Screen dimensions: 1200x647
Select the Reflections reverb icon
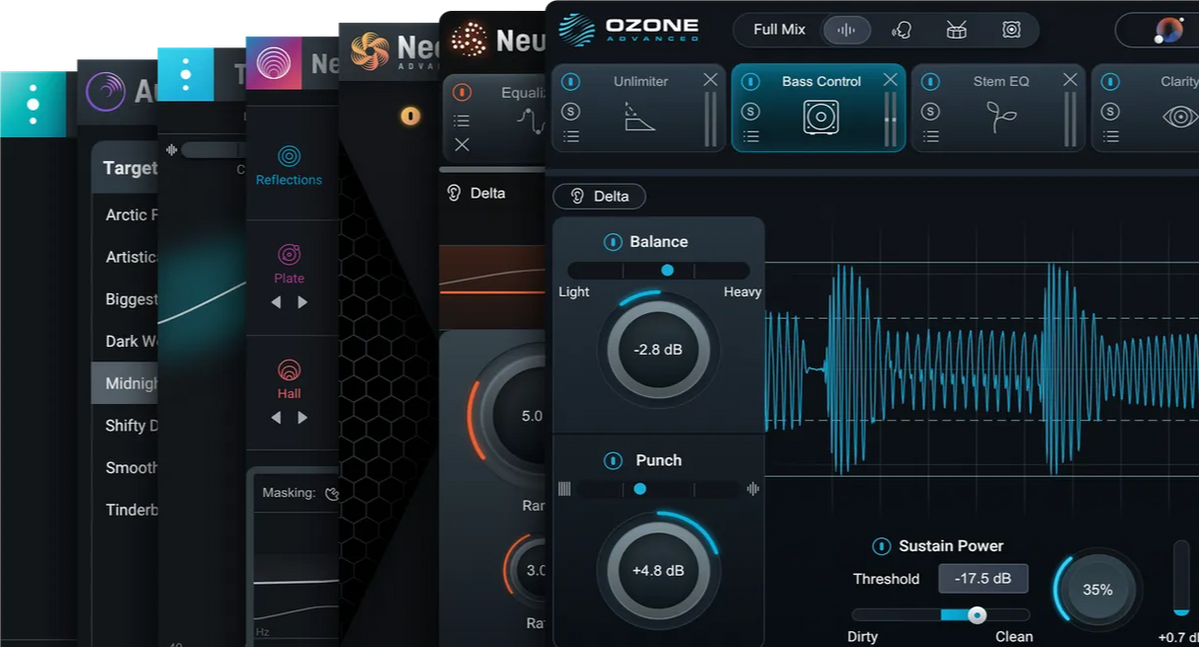289,157
